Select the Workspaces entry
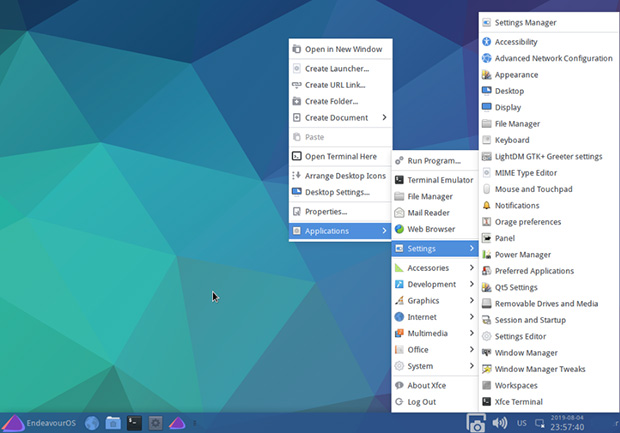Viewport: 620px width, 433px height. click(549, 385)
